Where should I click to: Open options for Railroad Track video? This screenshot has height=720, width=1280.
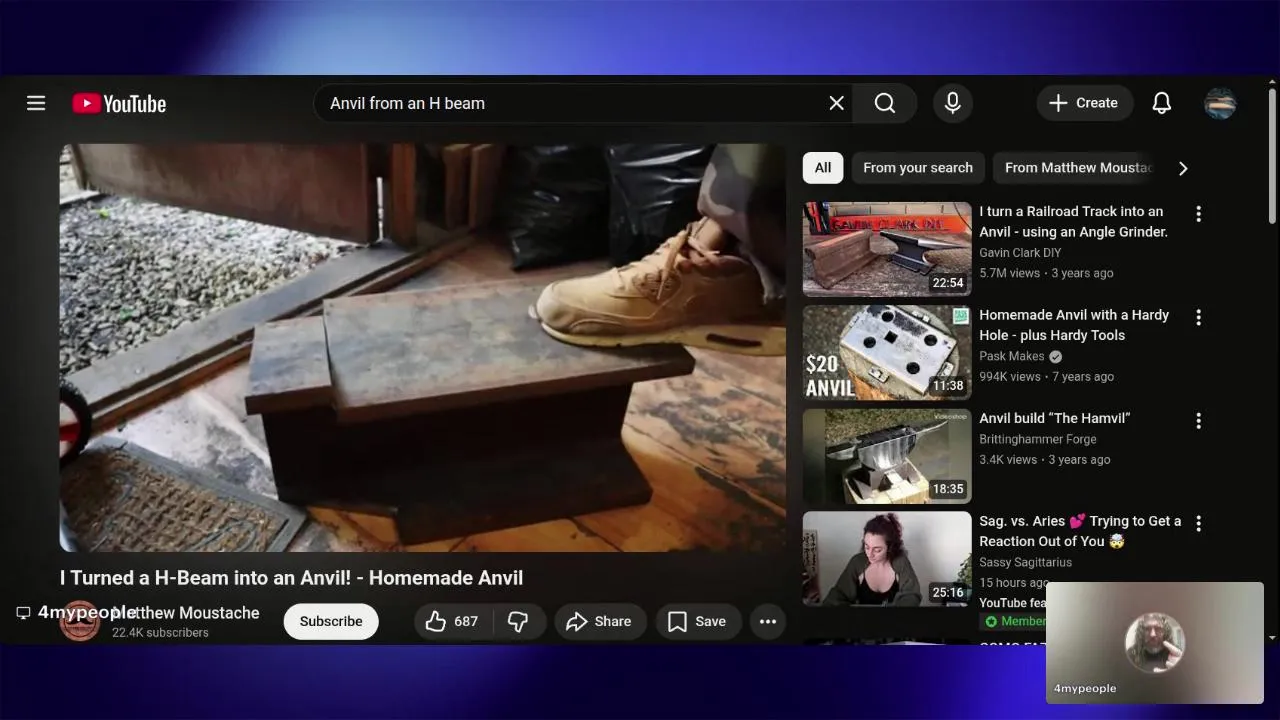(x=1198, y=214)
